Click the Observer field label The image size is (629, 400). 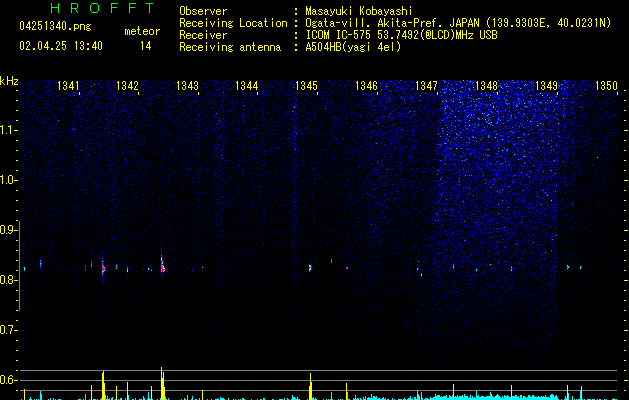click(x=203, y=11)
